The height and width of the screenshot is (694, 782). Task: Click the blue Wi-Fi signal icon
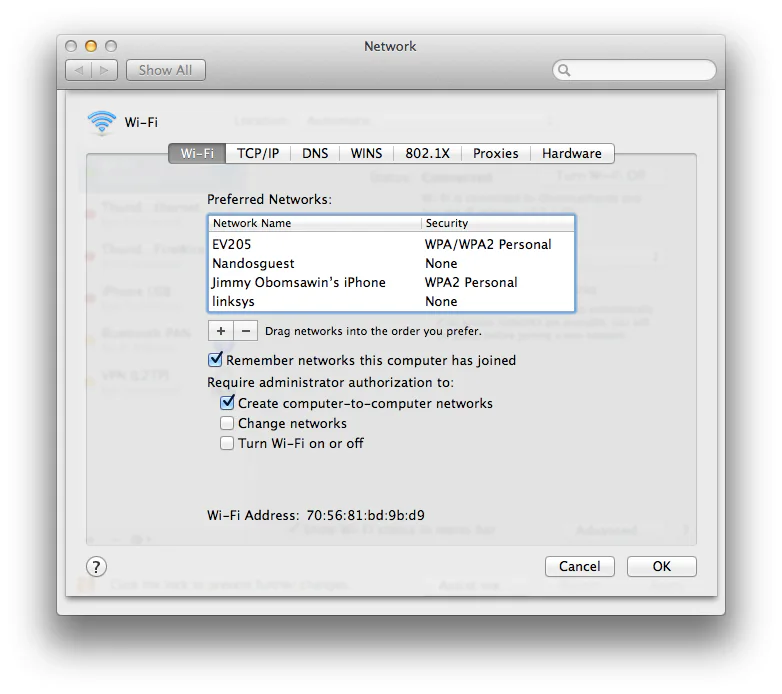102,122
